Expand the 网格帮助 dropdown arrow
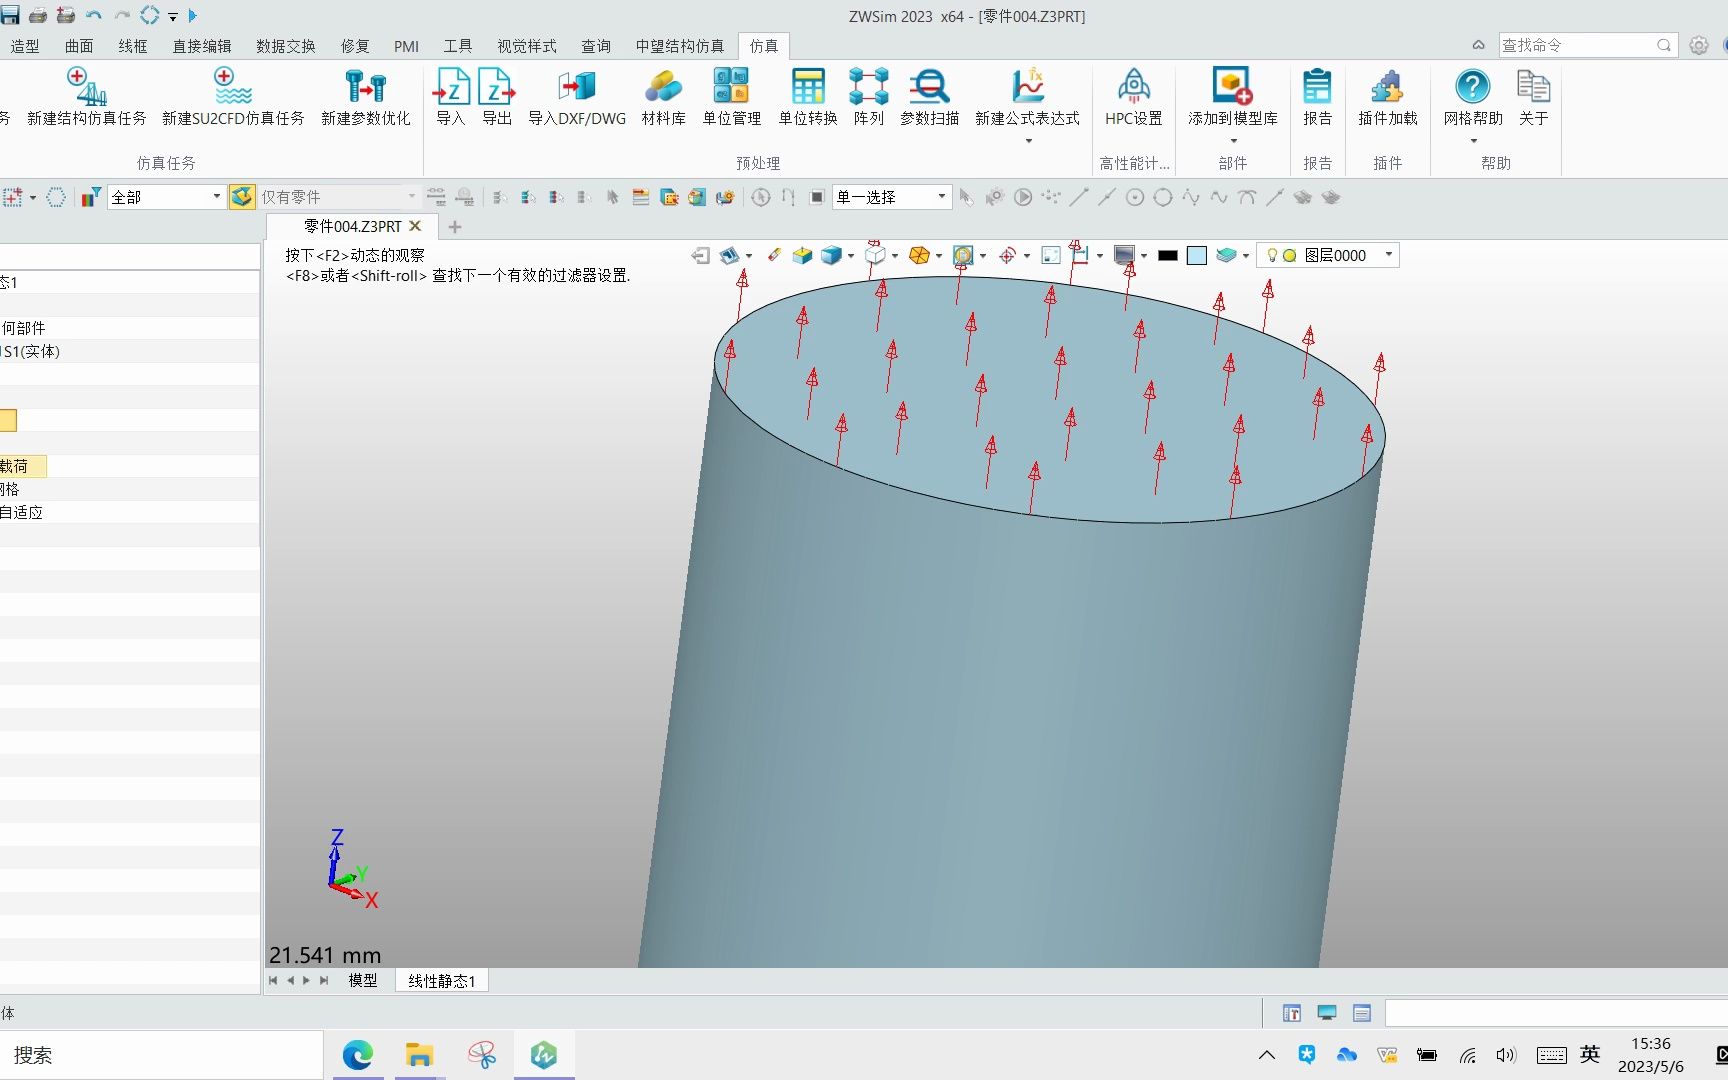This screenshot has width=1728, height=1080. click(1473, 141)
